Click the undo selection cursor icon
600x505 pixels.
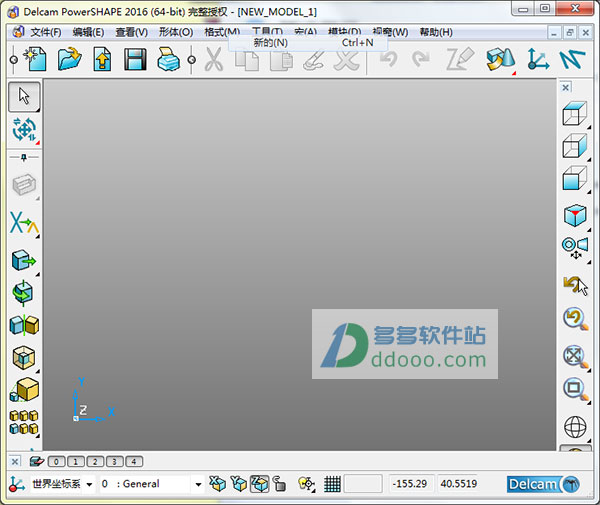pos(575,285)
